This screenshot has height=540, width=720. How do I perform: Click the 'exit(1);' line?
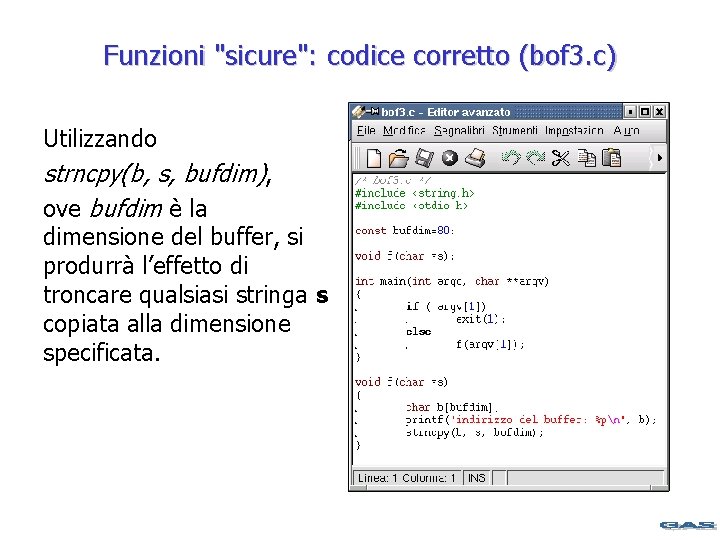click(480, 319)
